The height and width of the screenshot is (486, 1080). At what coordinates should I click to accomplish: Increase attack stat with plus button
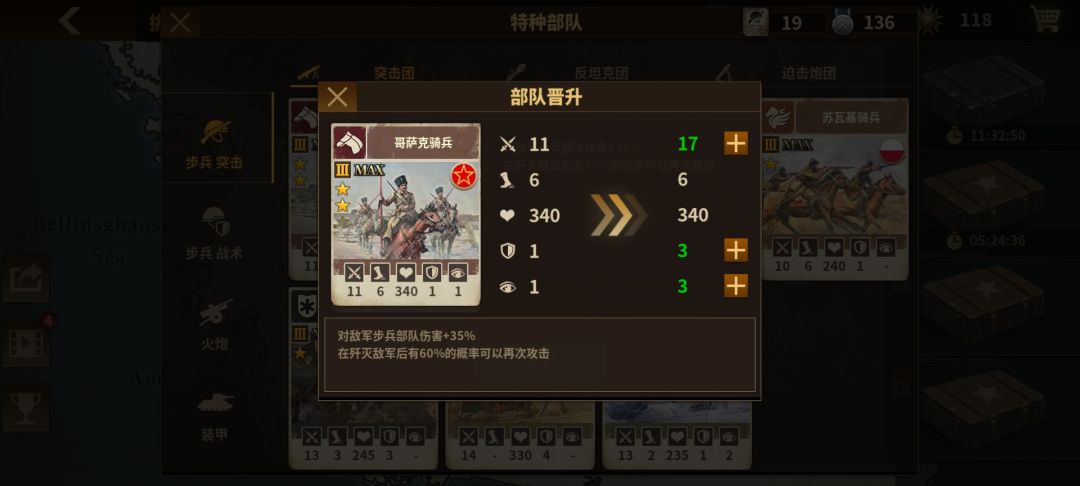736,143
